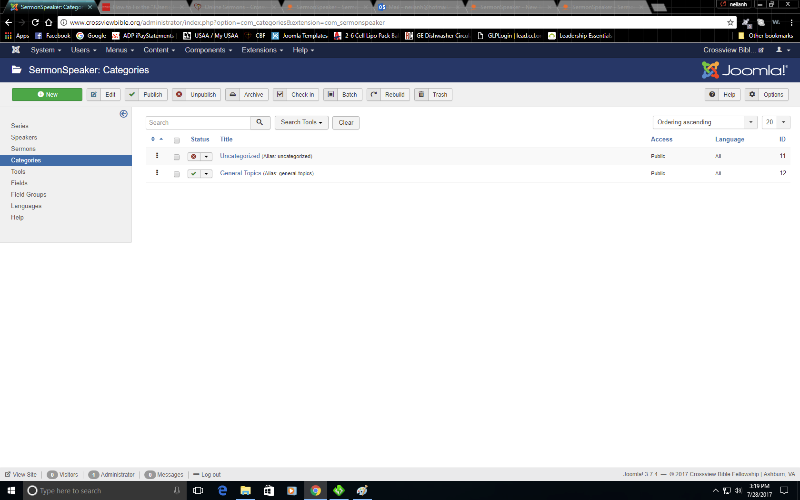
Task: Click the Check-in toolbar button
Action: point(296,94)
